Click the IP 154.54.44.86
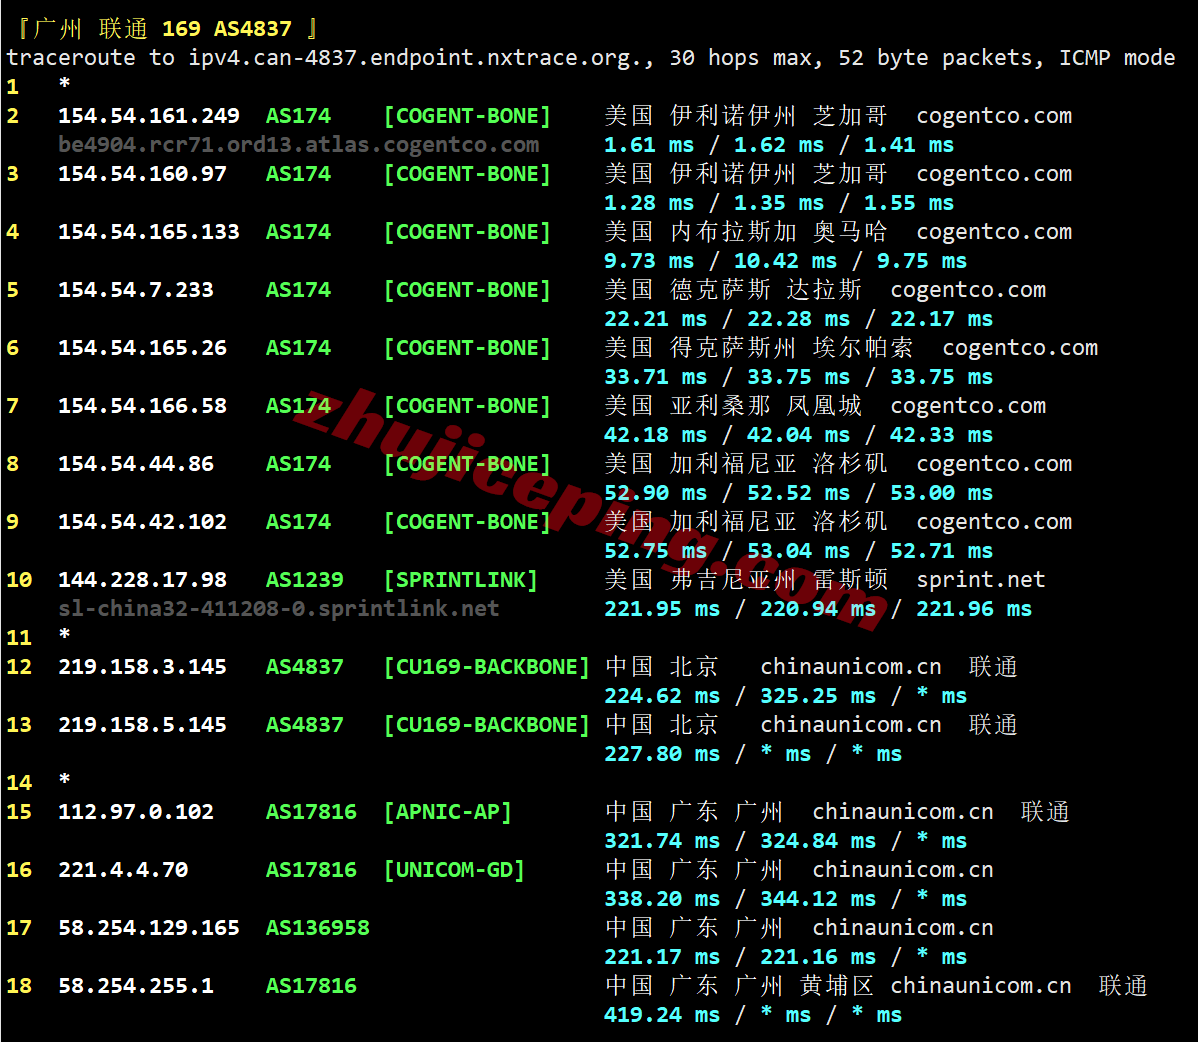The height and width of the screenshot is (1042, 1198). pos(136,464)
